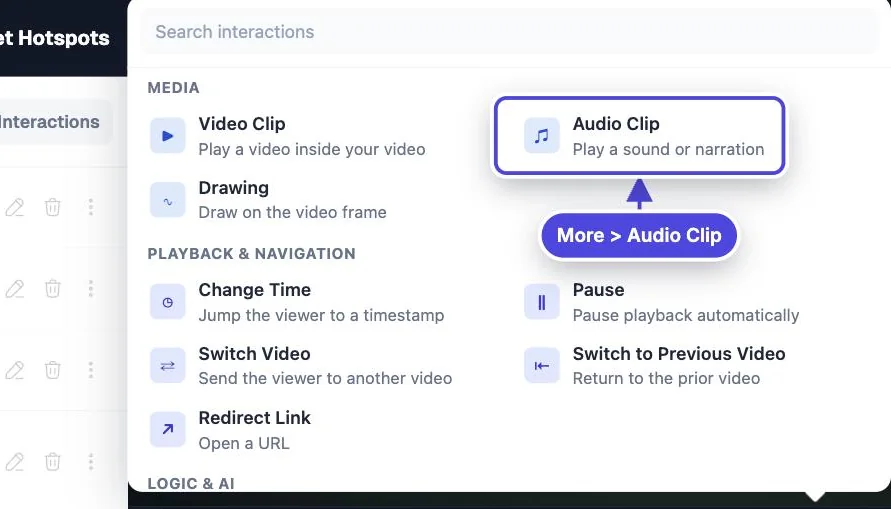Delete the first listed interaction via trash icon
This screenshot has width=891, height=509.
tap(52, 207)
